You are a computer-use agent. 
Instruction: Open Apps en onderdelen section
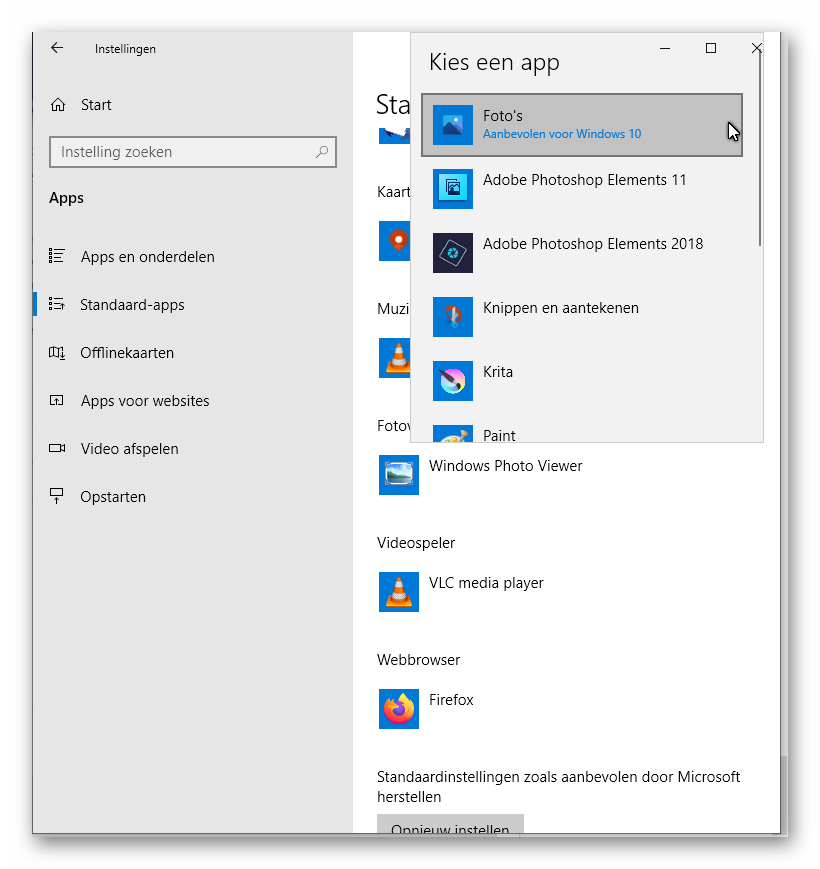pos(147,257)
